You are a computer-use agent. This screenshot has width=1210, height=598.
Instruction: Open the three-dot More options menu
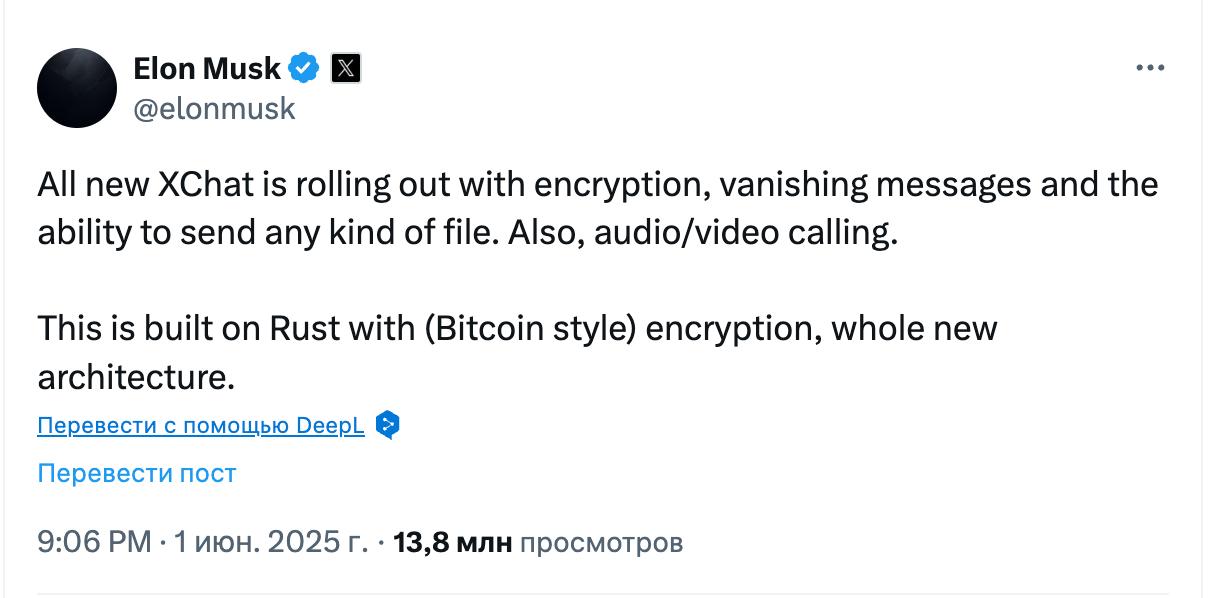1150,68
